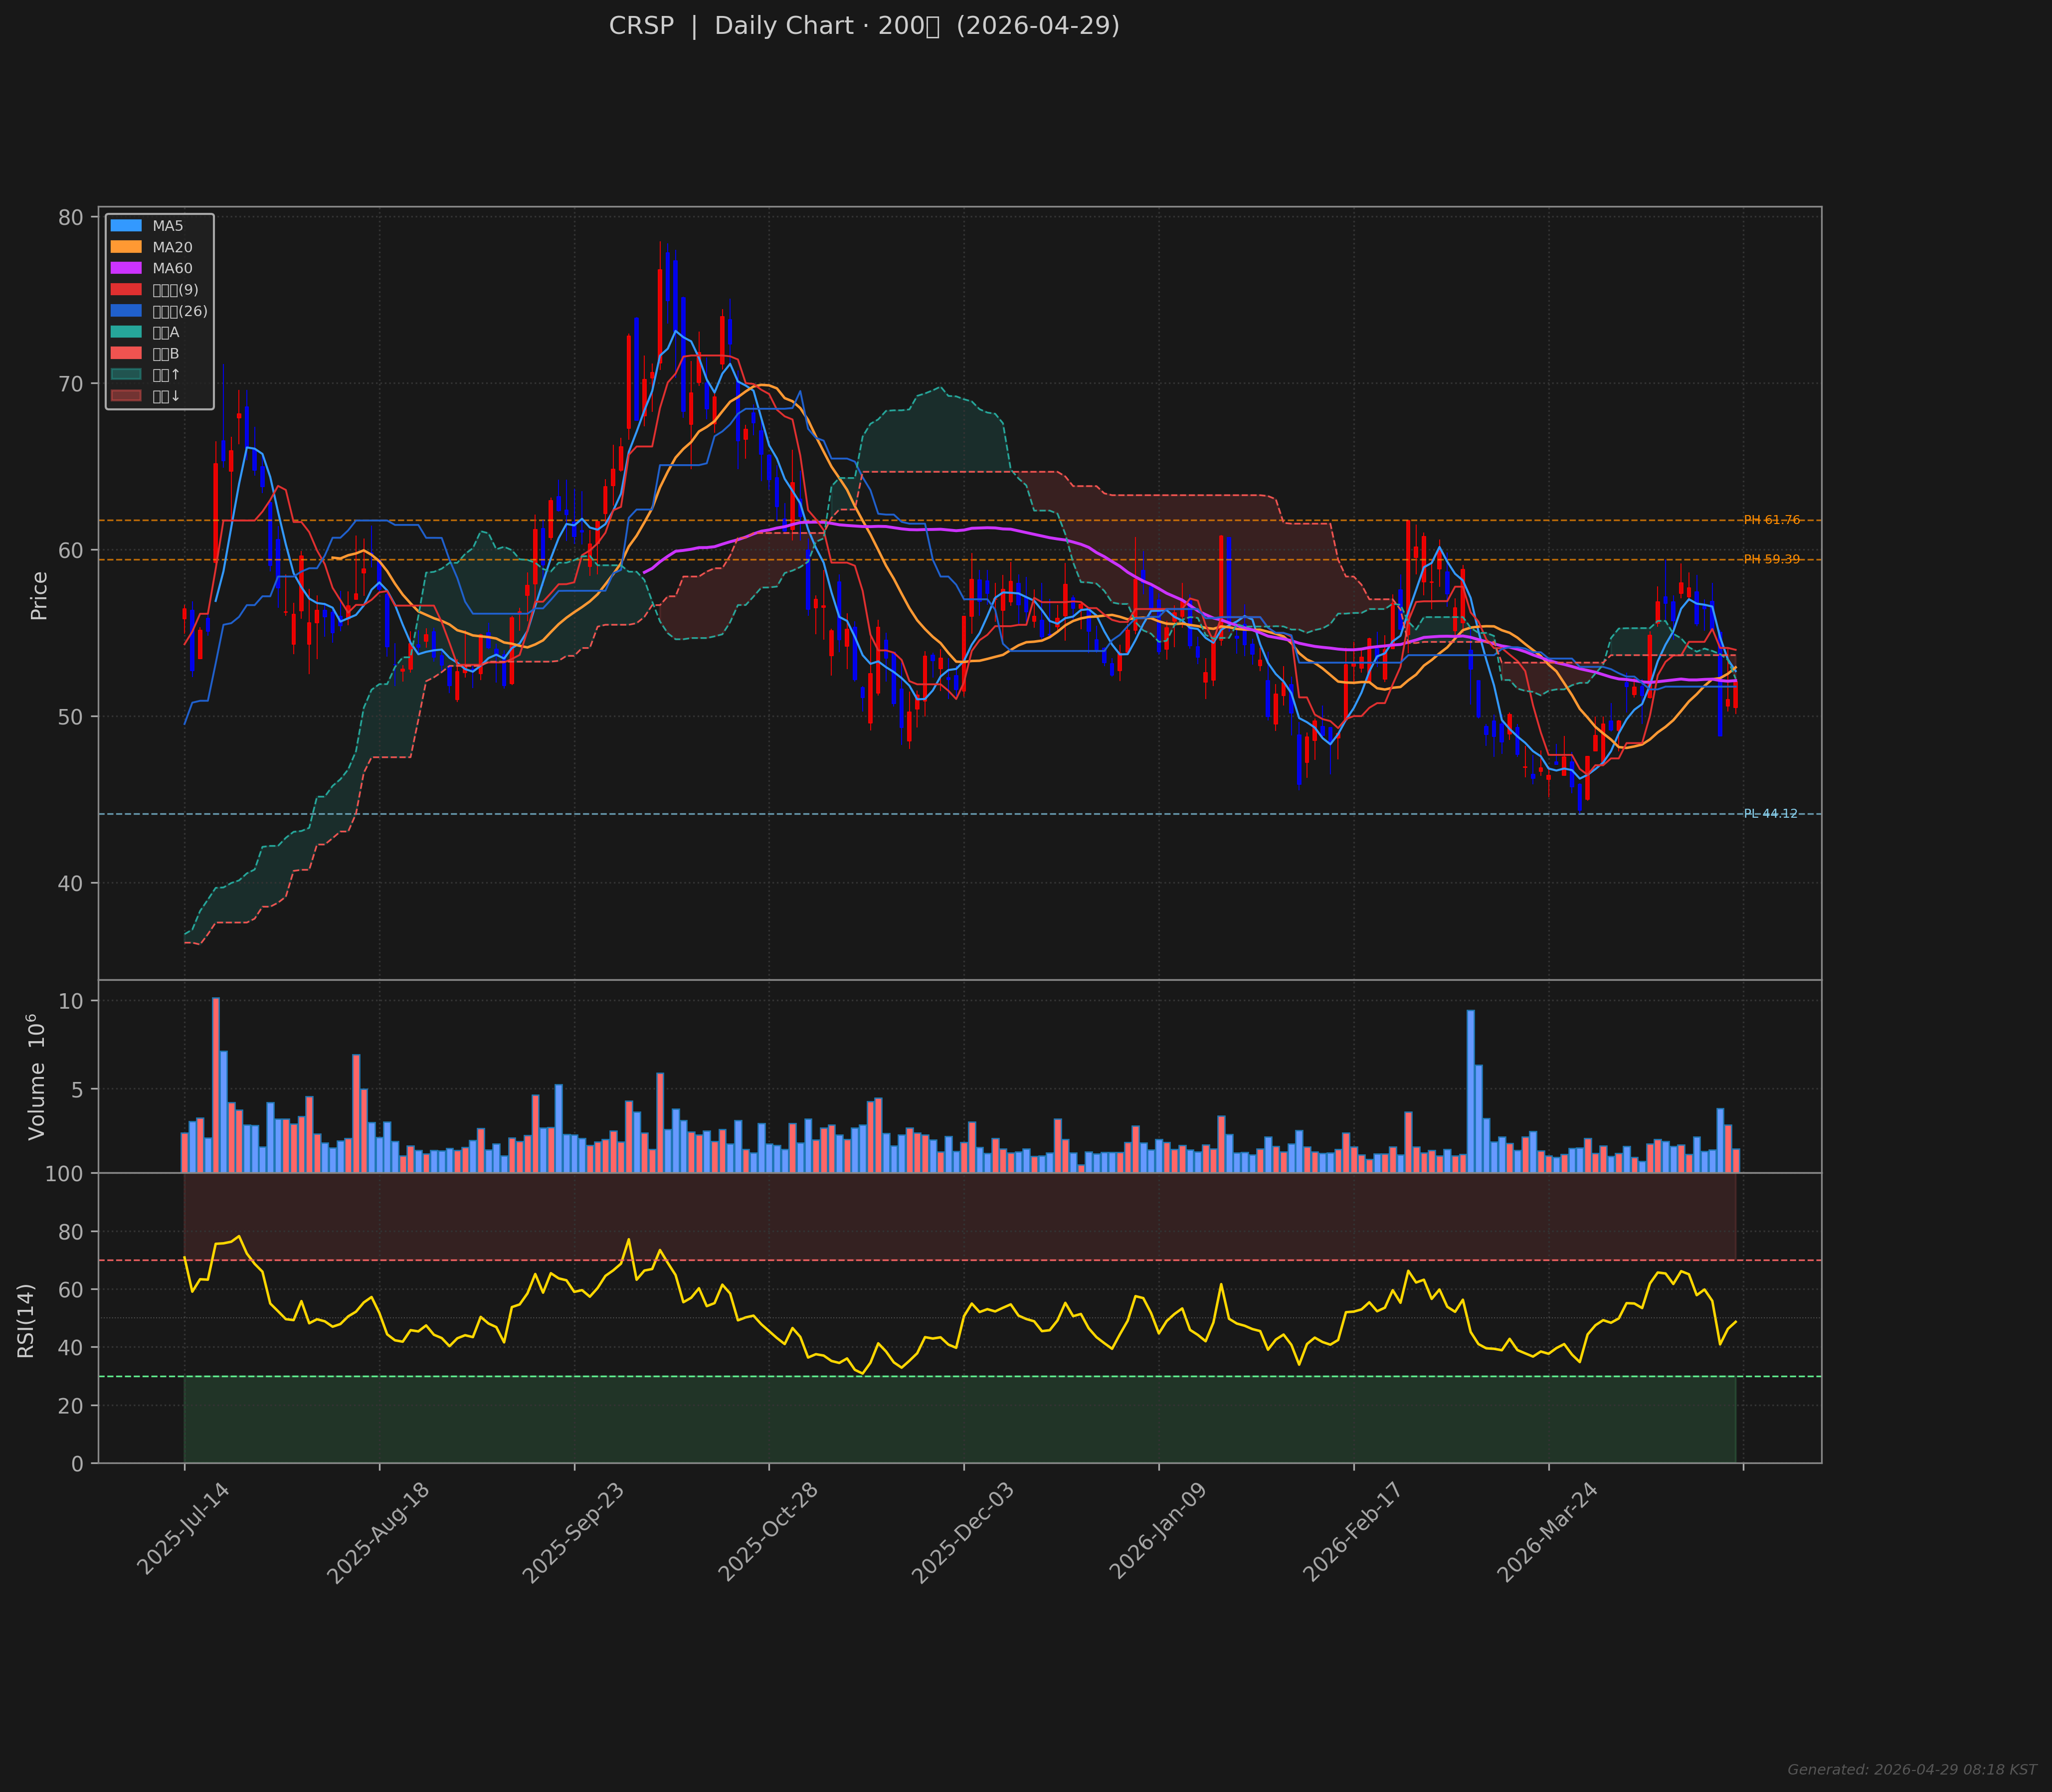Click the orange MA20 legend swatch
Image resolution: width=2052 pixels, height=1792 pixels.
click(126, 247)
